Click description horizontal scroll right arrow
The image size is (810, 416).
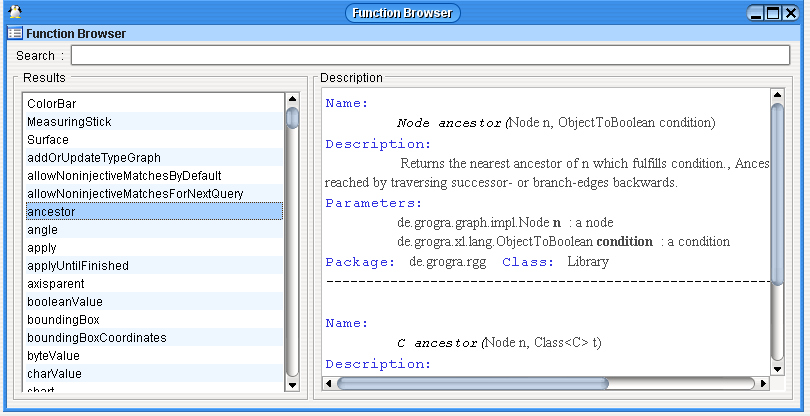click(x=763, y=383)
